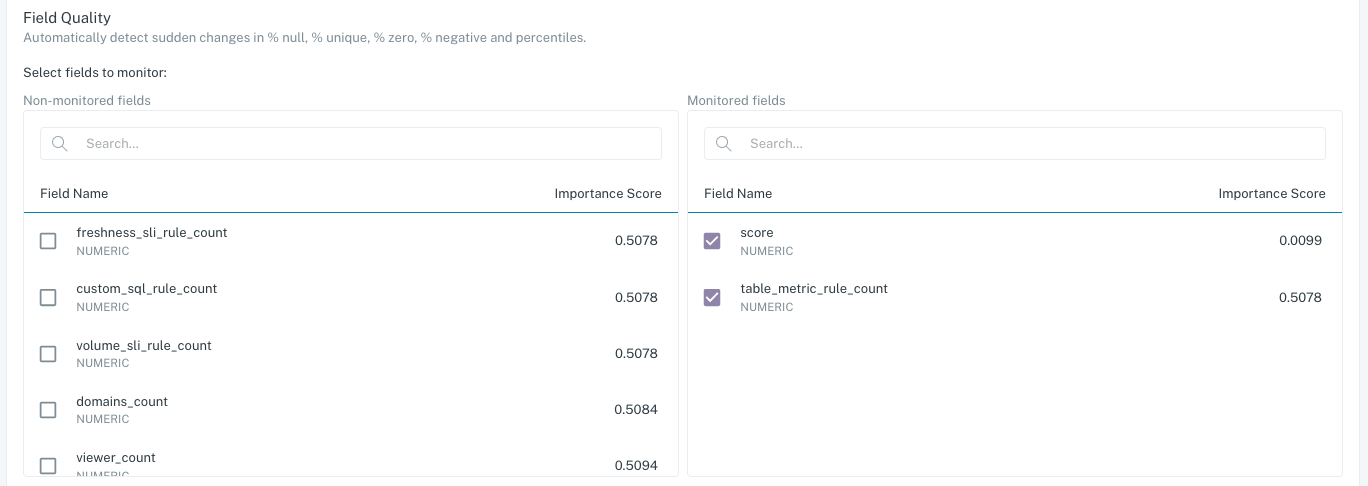Screen dimensions: 1368x486
Task: Enable monitoring for custom_sql_rule_count
Action: coord(48,297)
